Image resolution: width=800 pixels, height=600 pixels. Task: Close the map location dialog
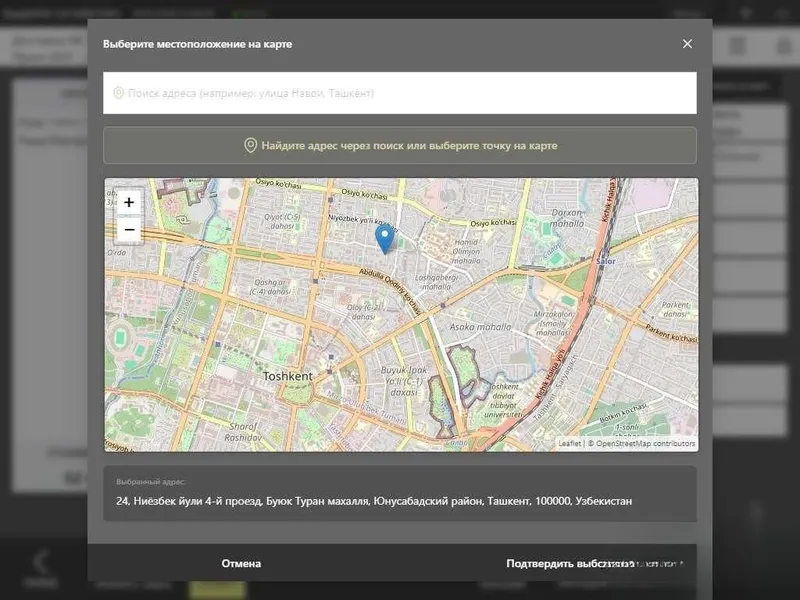pos(687,44)
